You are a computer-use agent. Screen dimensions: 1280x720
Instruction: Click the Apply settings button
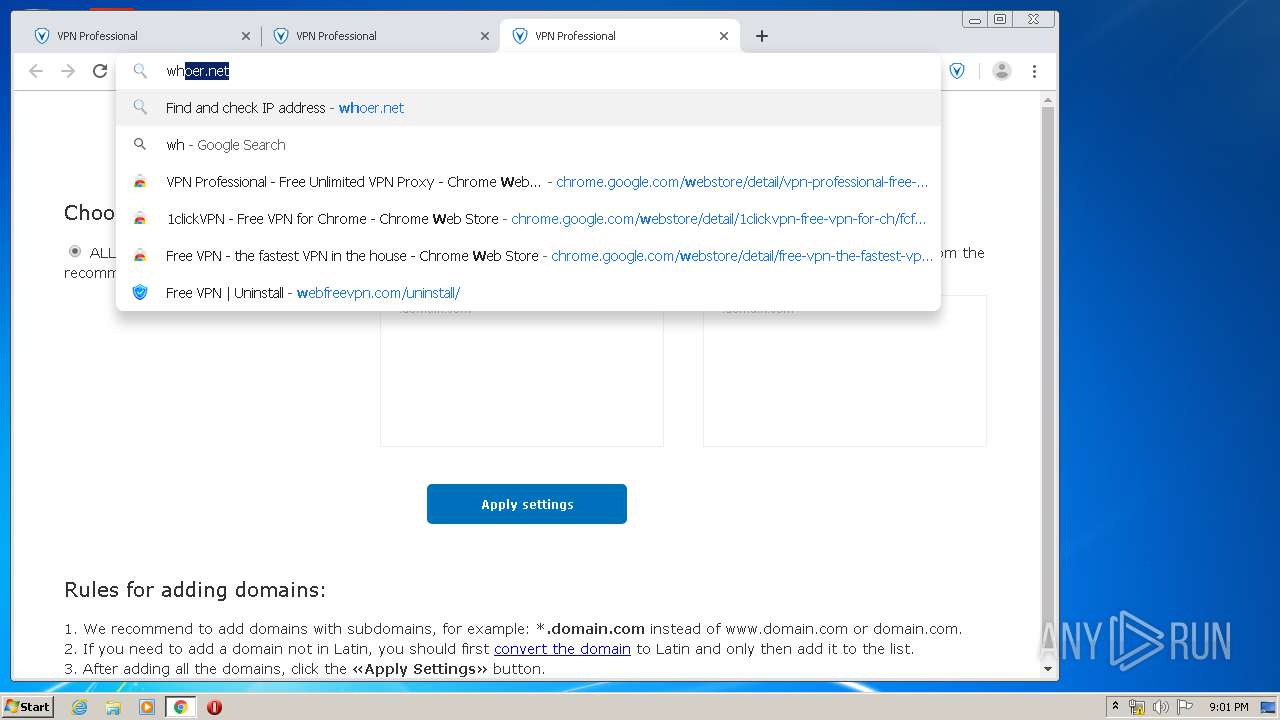tap(527, 504)
